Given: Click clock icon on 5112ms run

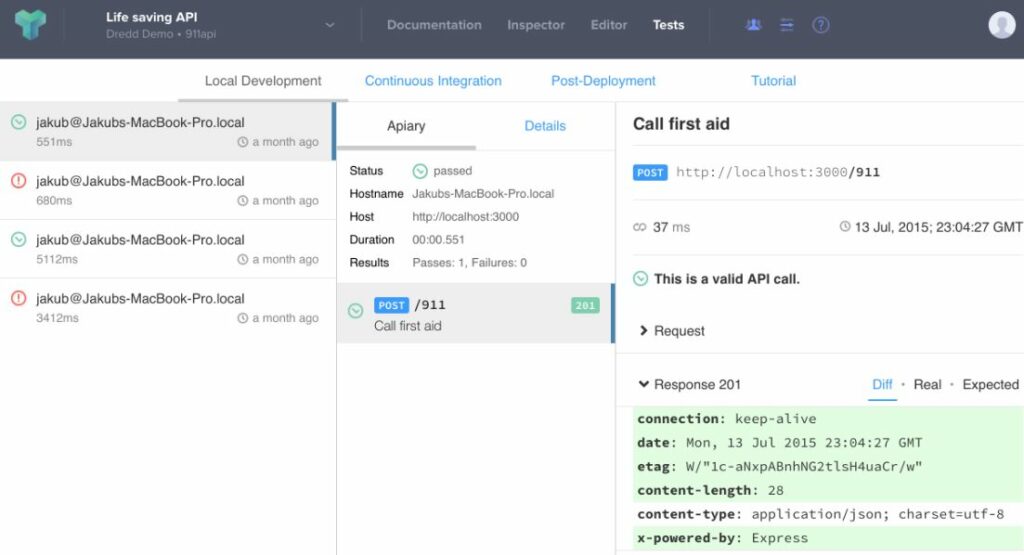Looking at the screenshot, I should tap(242, 259).
